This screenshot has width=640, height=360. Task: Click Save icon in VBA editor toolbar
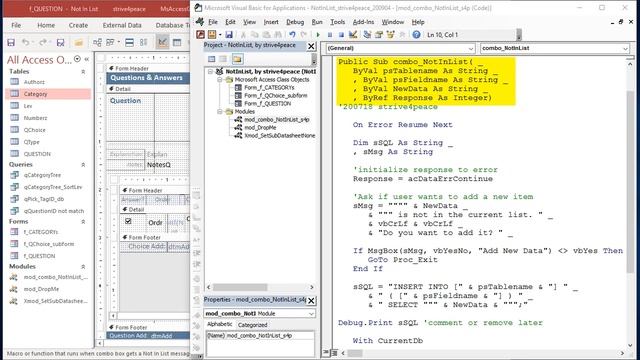coord(229,35)
